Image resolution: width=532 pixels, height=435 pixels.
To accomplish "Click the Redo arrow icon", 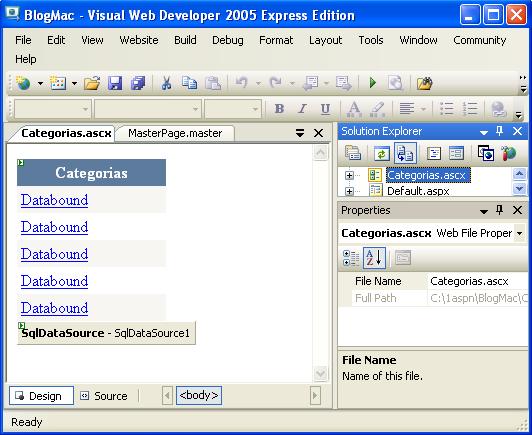I will 276,83.
